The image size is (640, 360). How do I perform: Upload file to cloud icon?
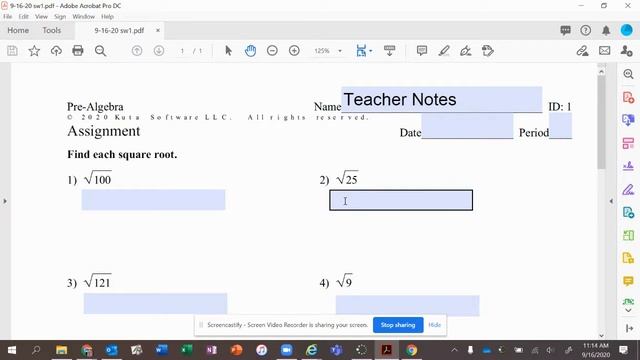(x=56, y=51)
